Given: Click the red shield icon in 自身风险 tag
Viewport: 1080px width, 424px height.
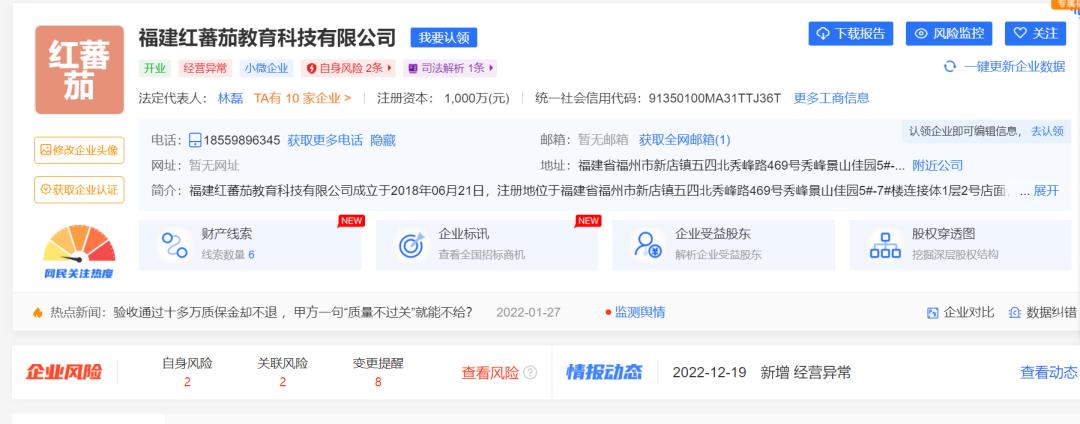Looking at the screenshot, I should 311,68.
